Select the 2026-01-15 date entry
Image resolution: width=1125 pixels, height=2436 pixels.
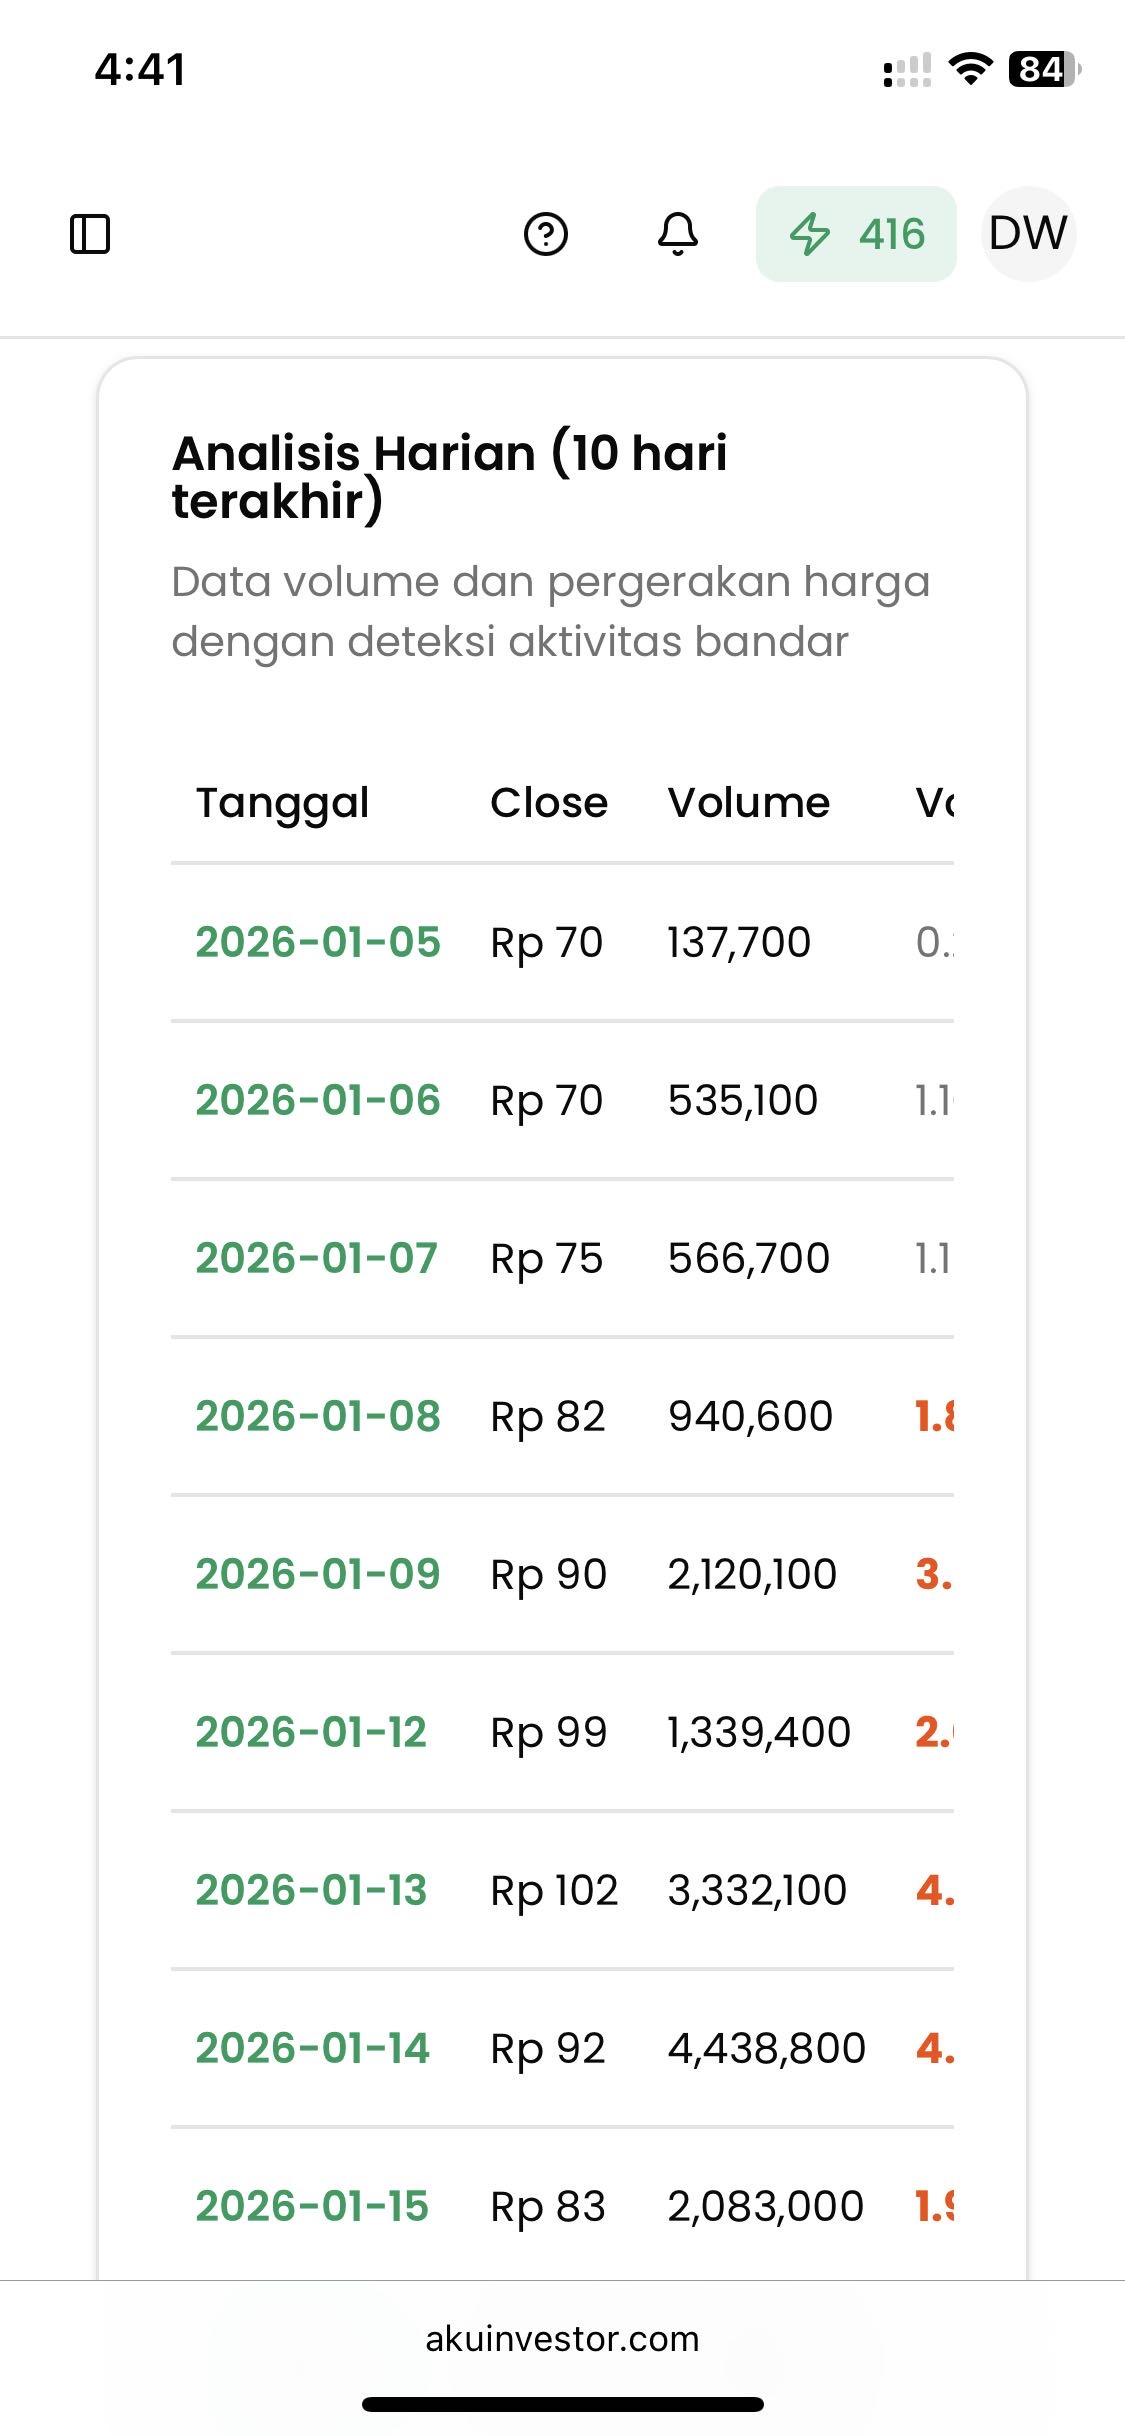[x=312, y=2206]
